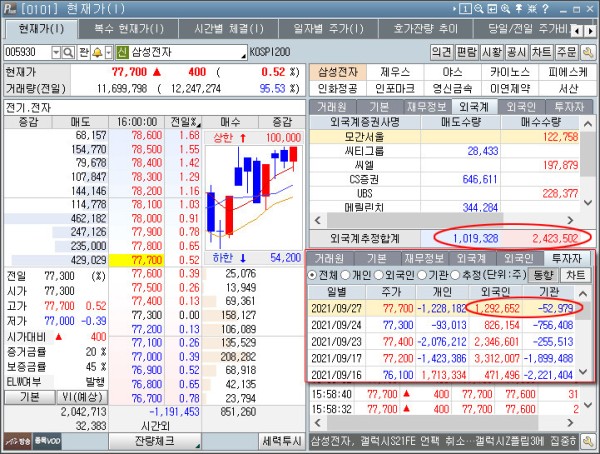
Task: Open dropdown arrow next to bell icon
Action: (109, 52)
